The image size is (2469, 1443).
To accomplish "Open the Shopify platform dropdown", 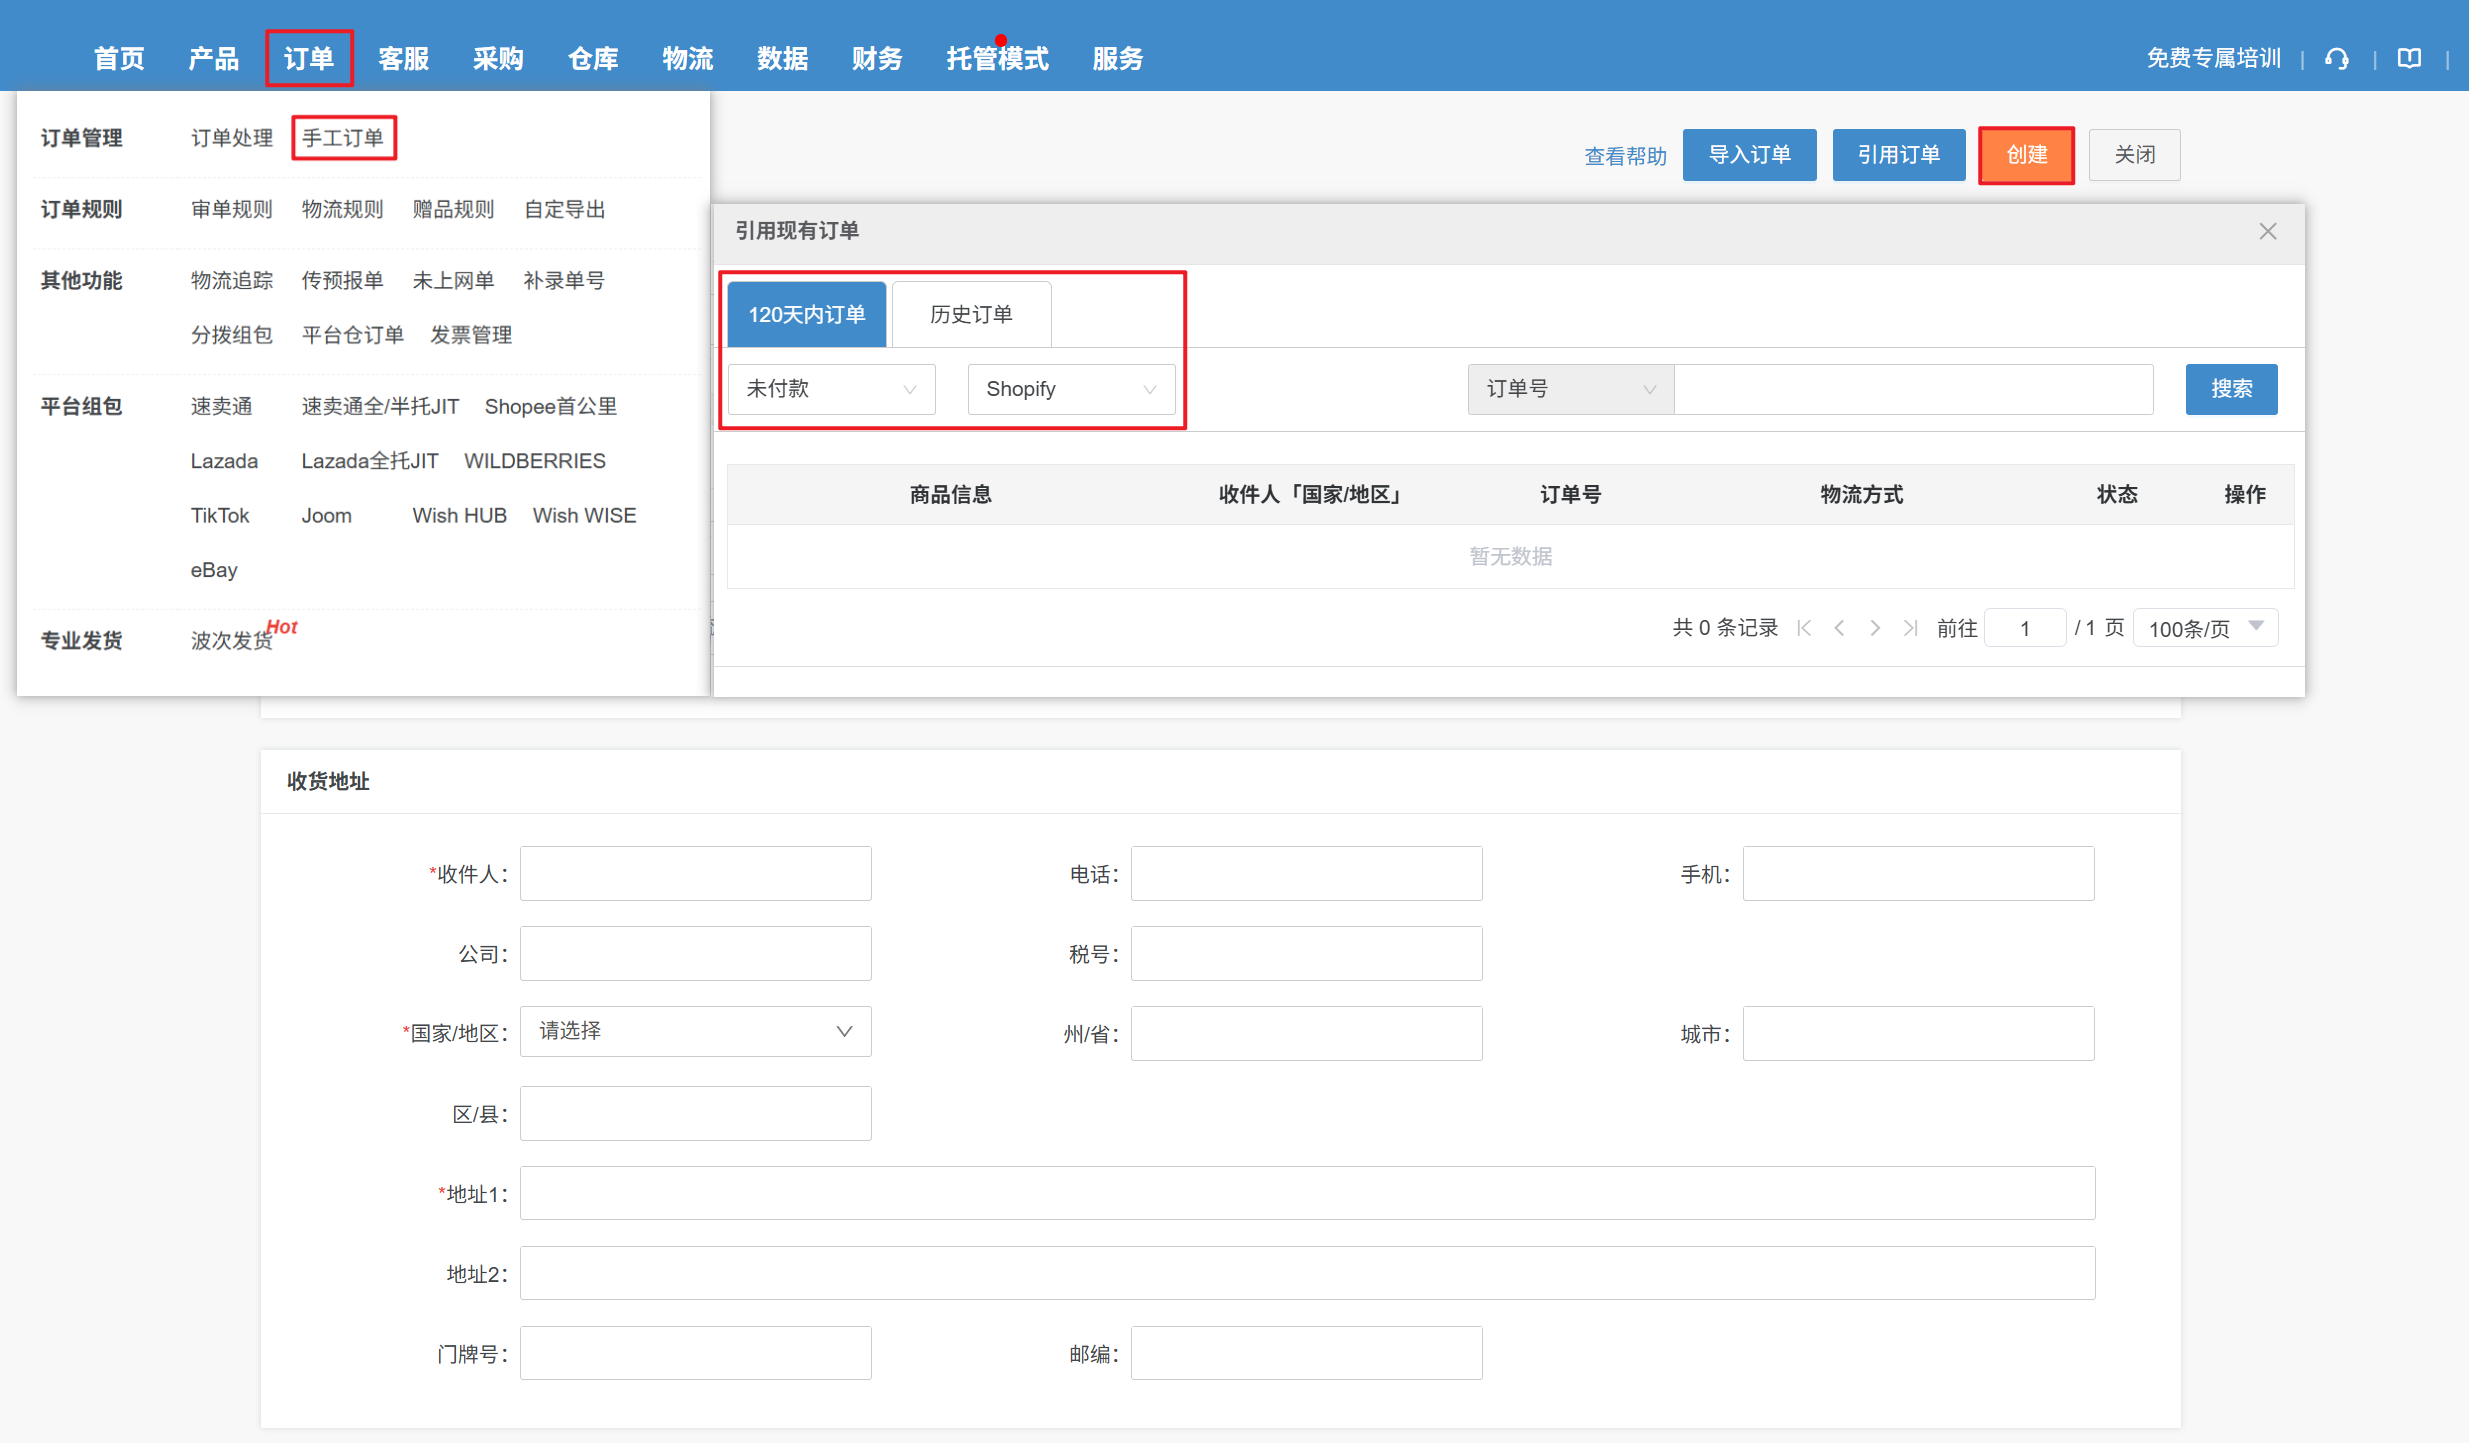I will click(x=1070, y=389).
